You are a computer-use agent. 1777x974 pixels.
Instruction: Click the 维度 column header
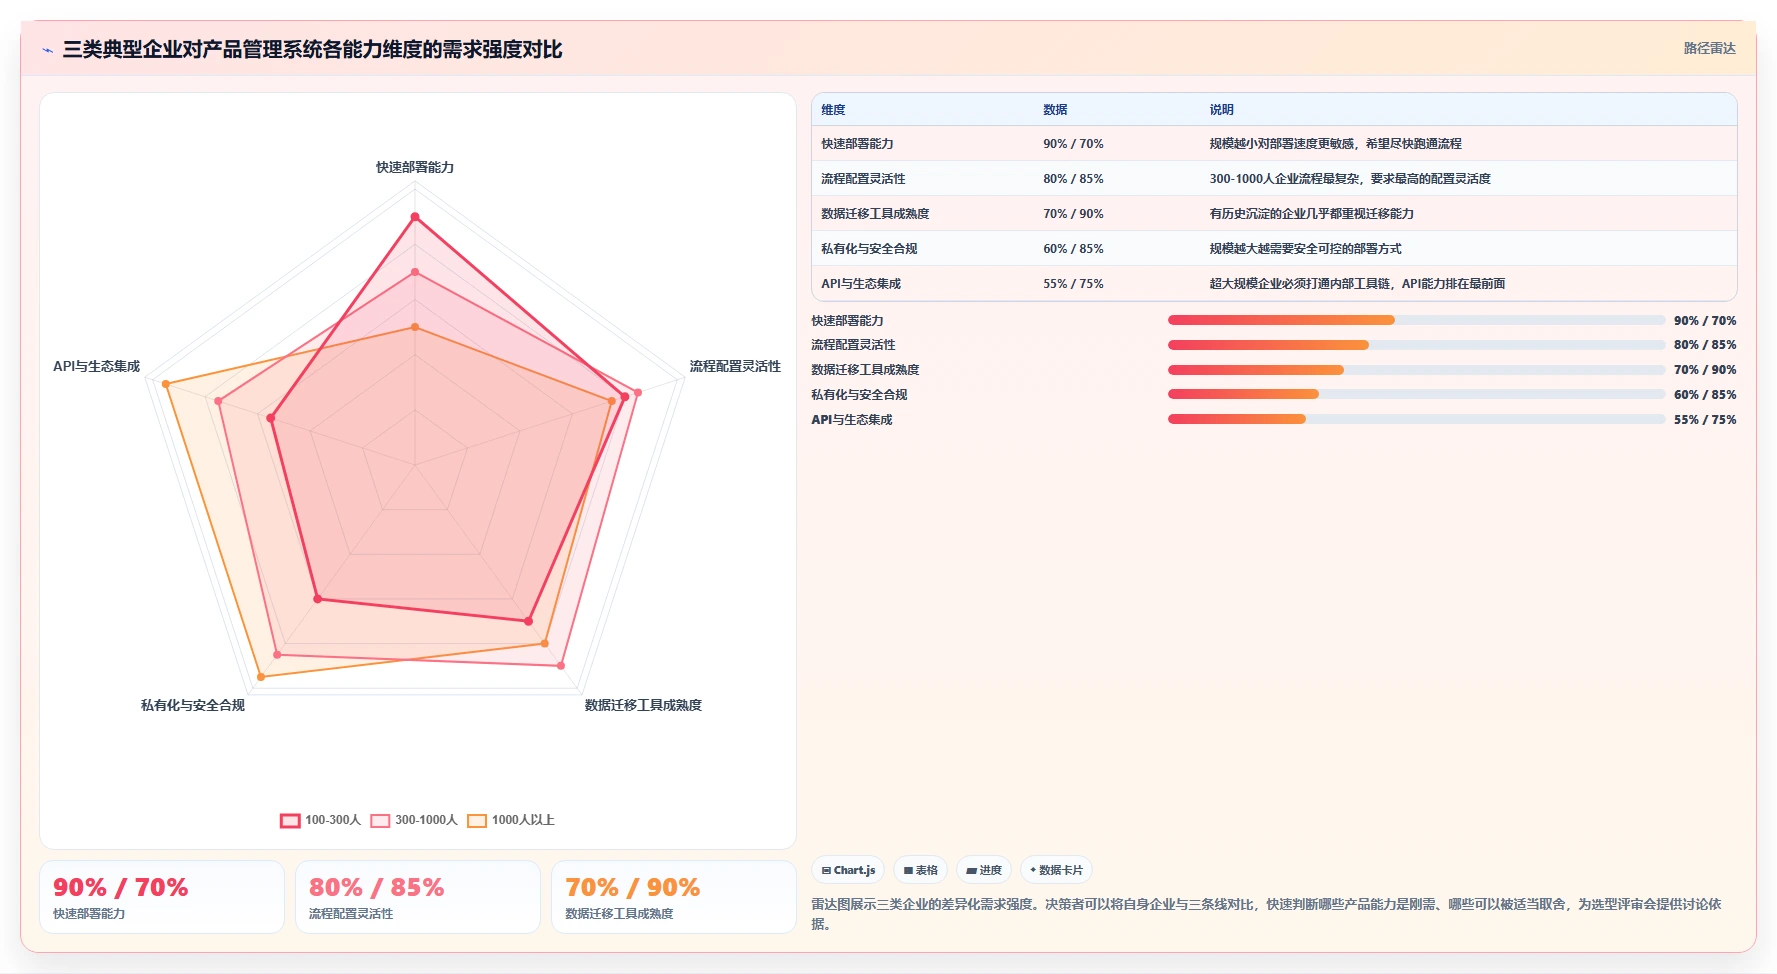pyautogui.click(x=833, y=110)
